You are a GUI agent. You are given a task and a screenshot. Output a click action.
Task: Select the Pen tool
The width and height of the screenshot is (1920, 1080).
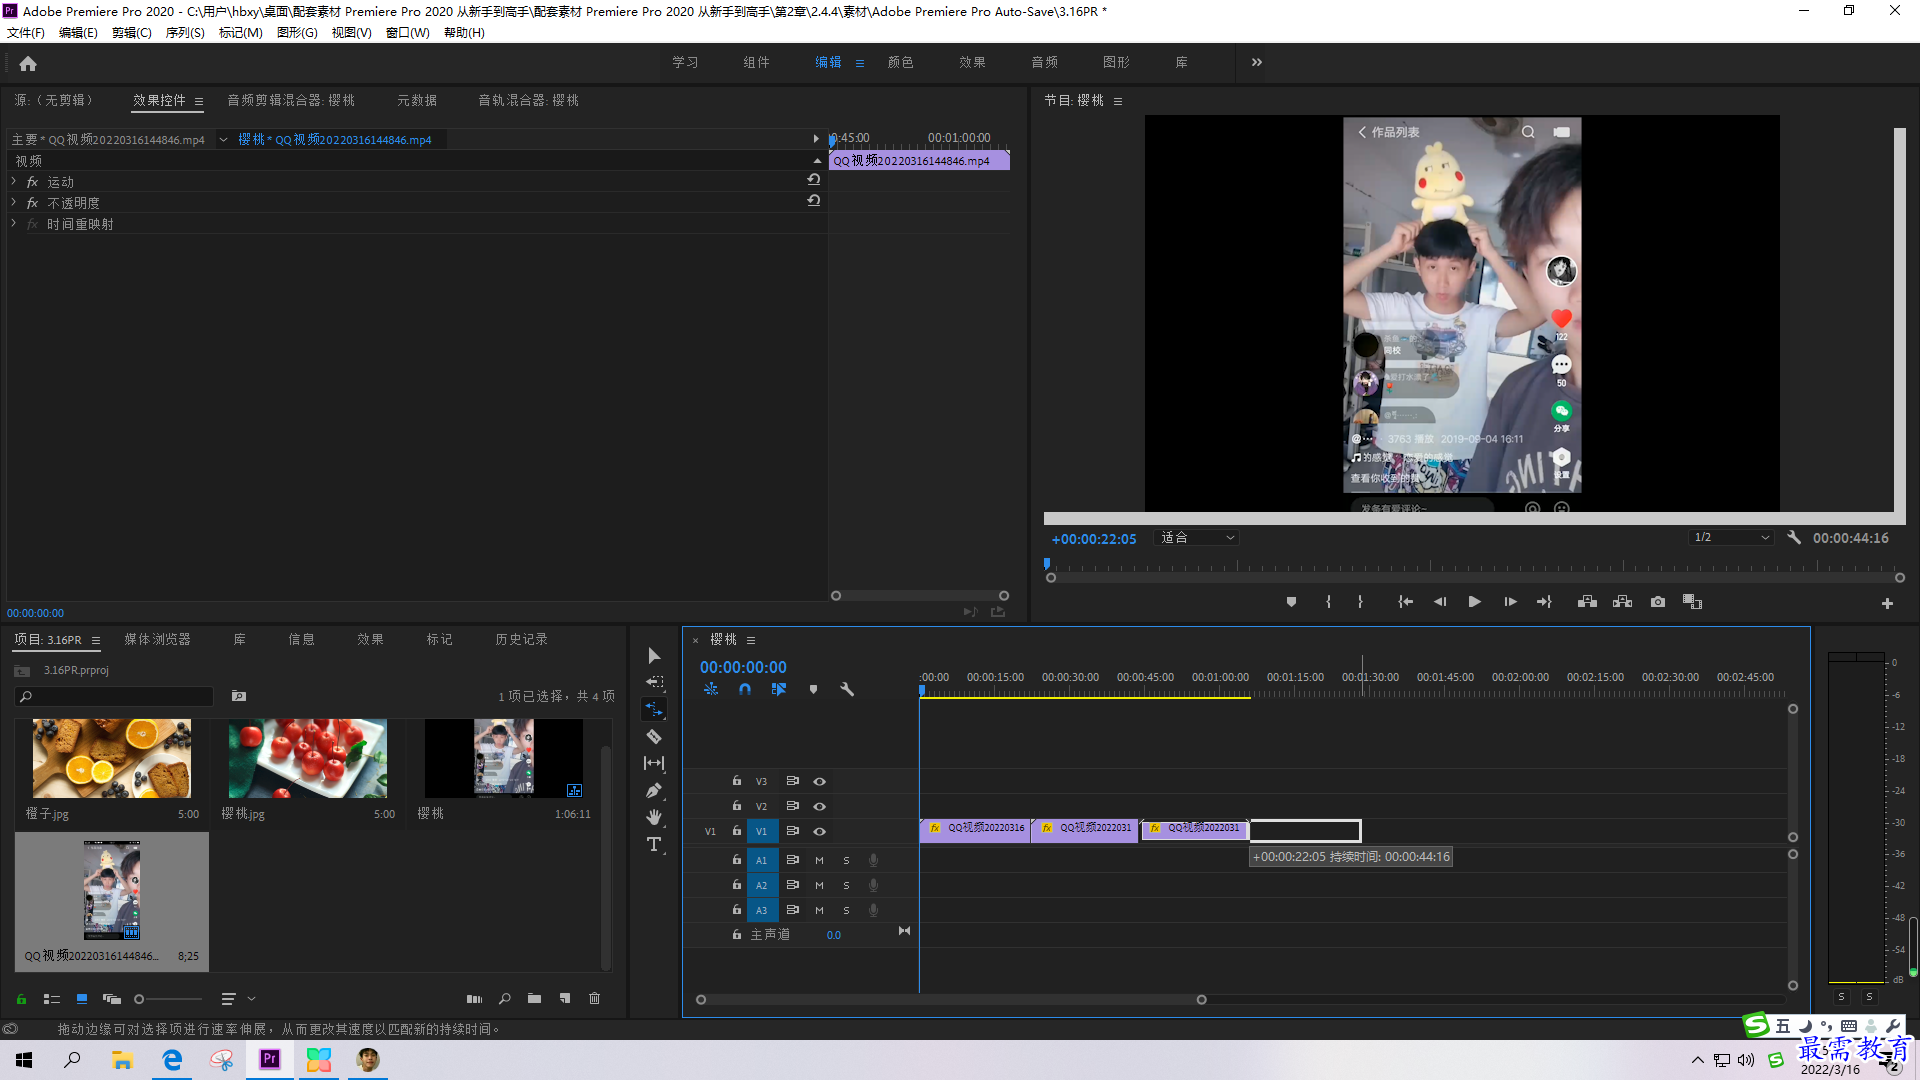tap(654, 790)
